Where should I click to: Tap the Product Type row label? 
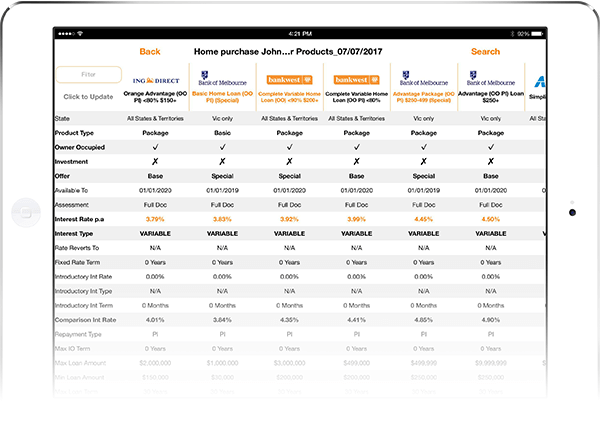click(74, 133)
